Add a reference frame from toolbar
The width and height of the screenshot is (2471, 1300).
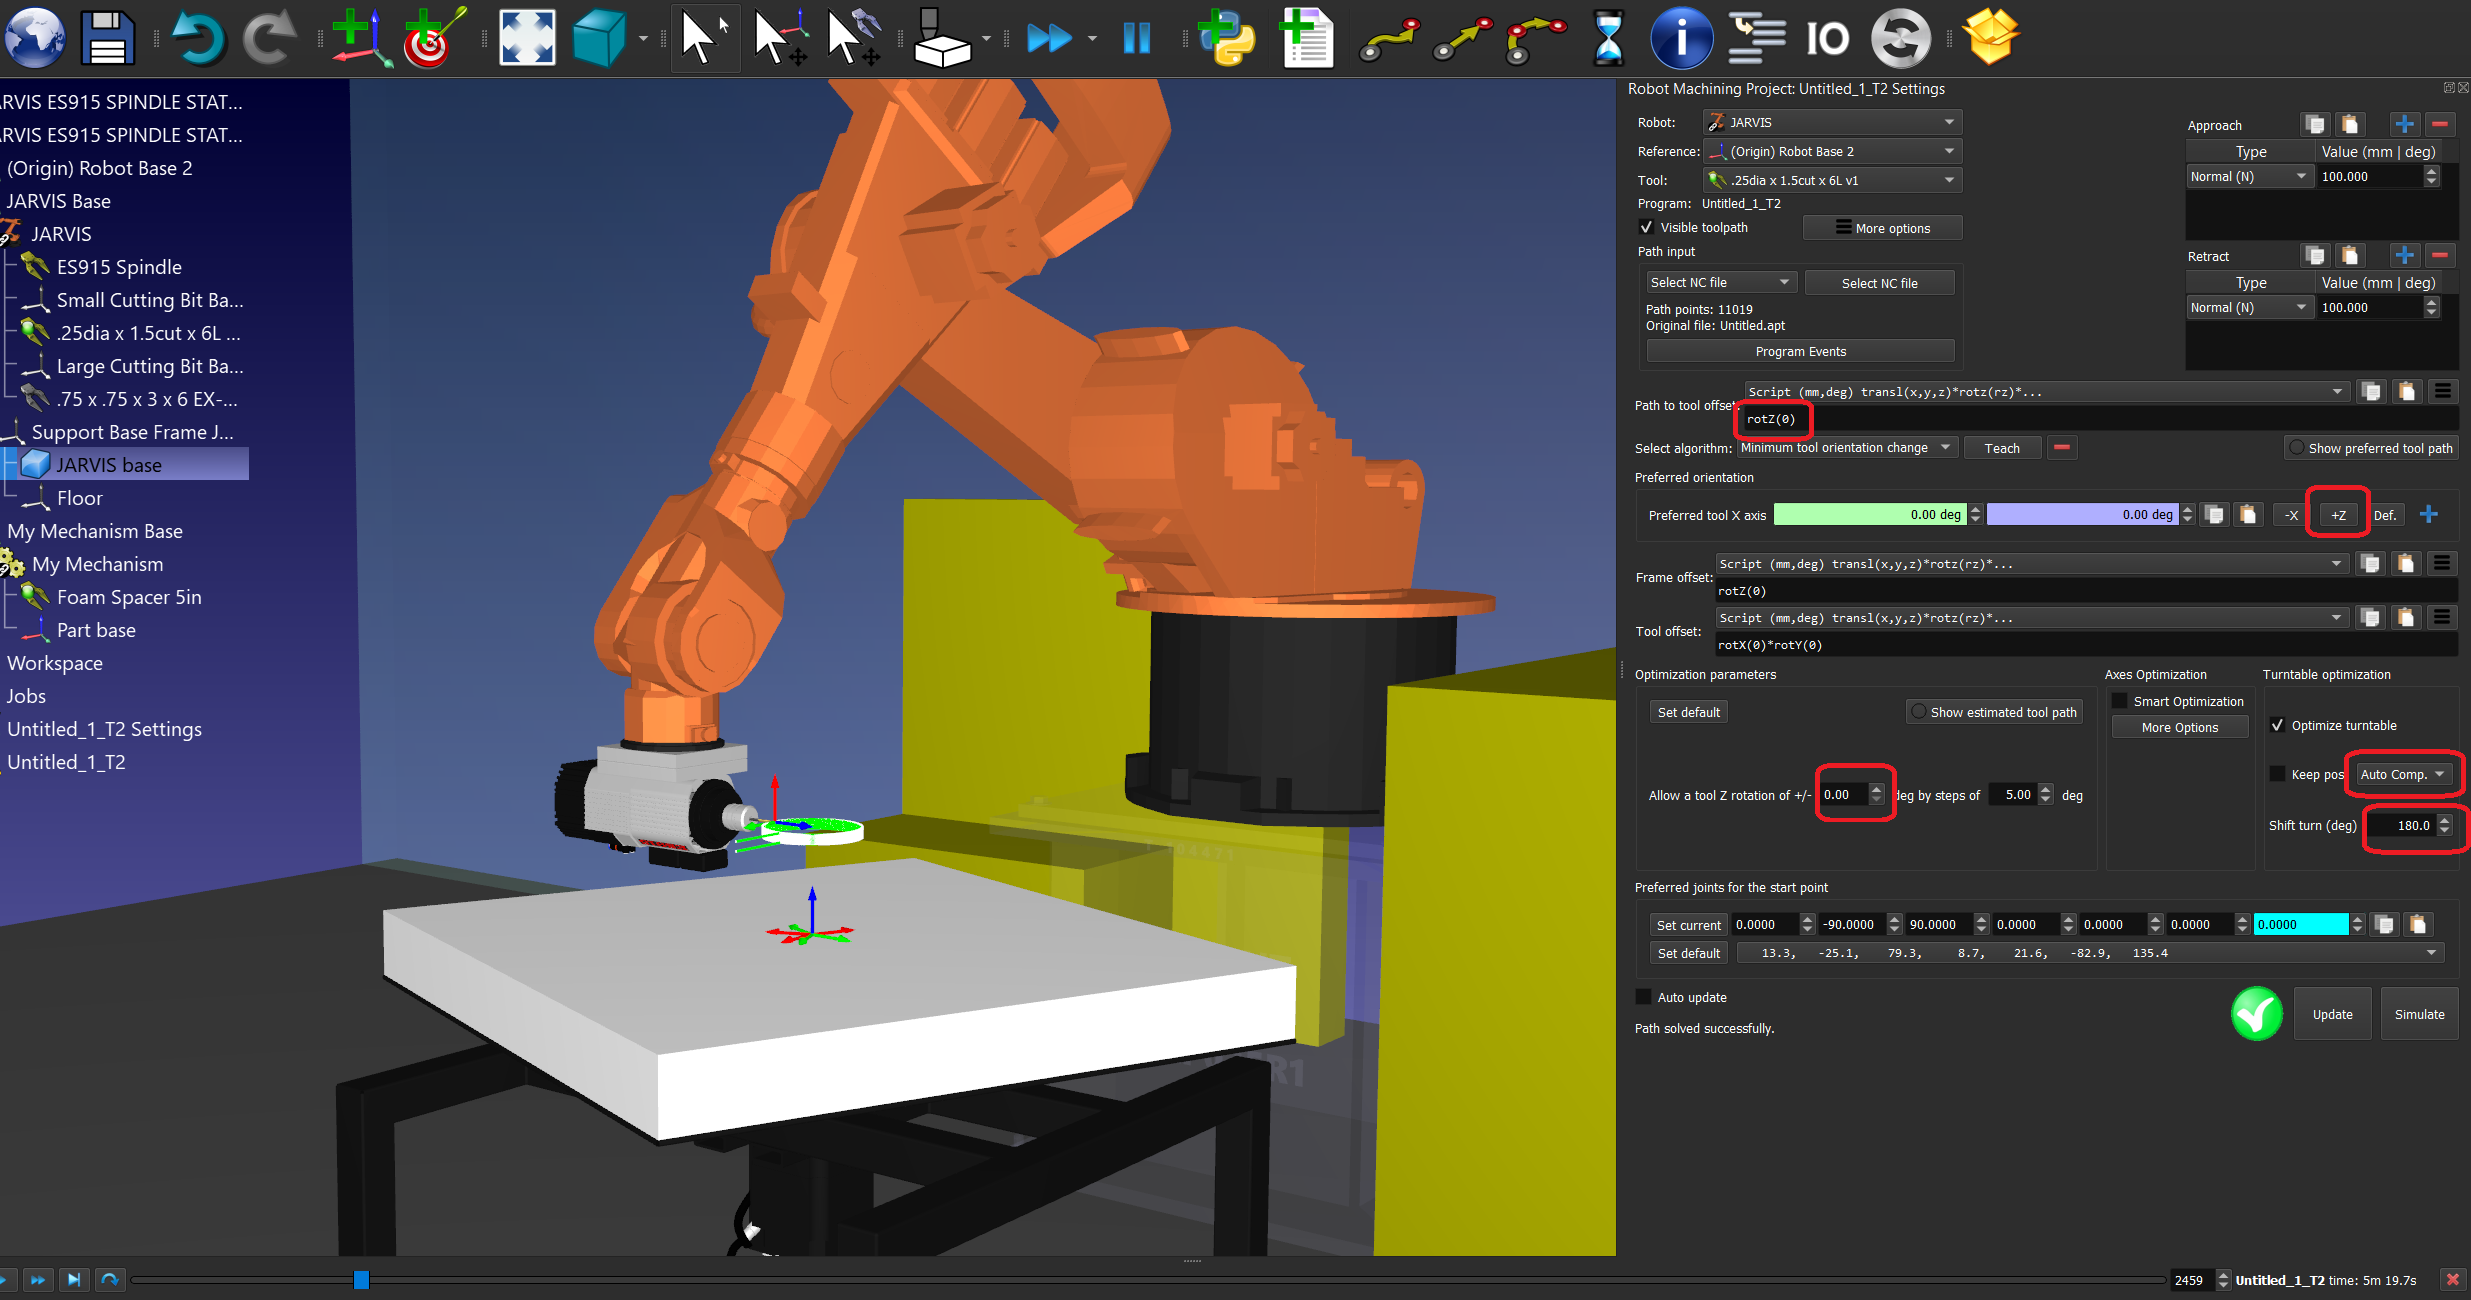pos(360,39)
